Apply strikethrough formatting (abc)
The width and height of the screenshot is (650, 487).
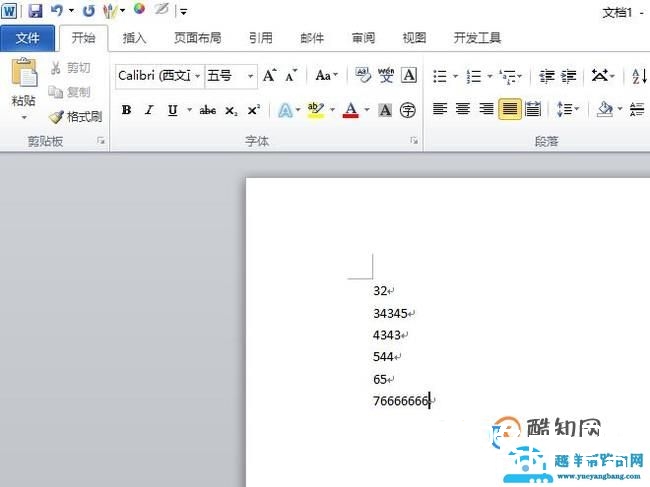point(208,110)
